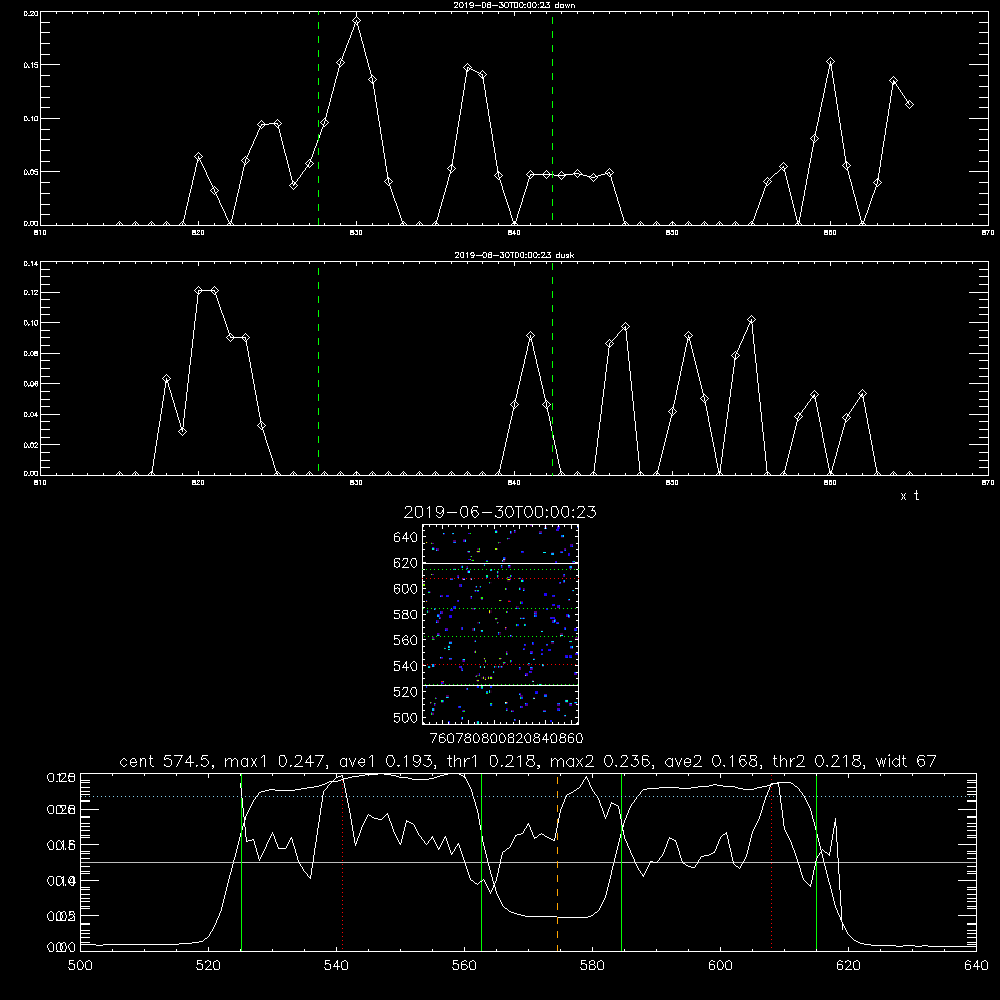
Task: Click the second green dashed line in the dusk plot
Action: tap(552, 369)
